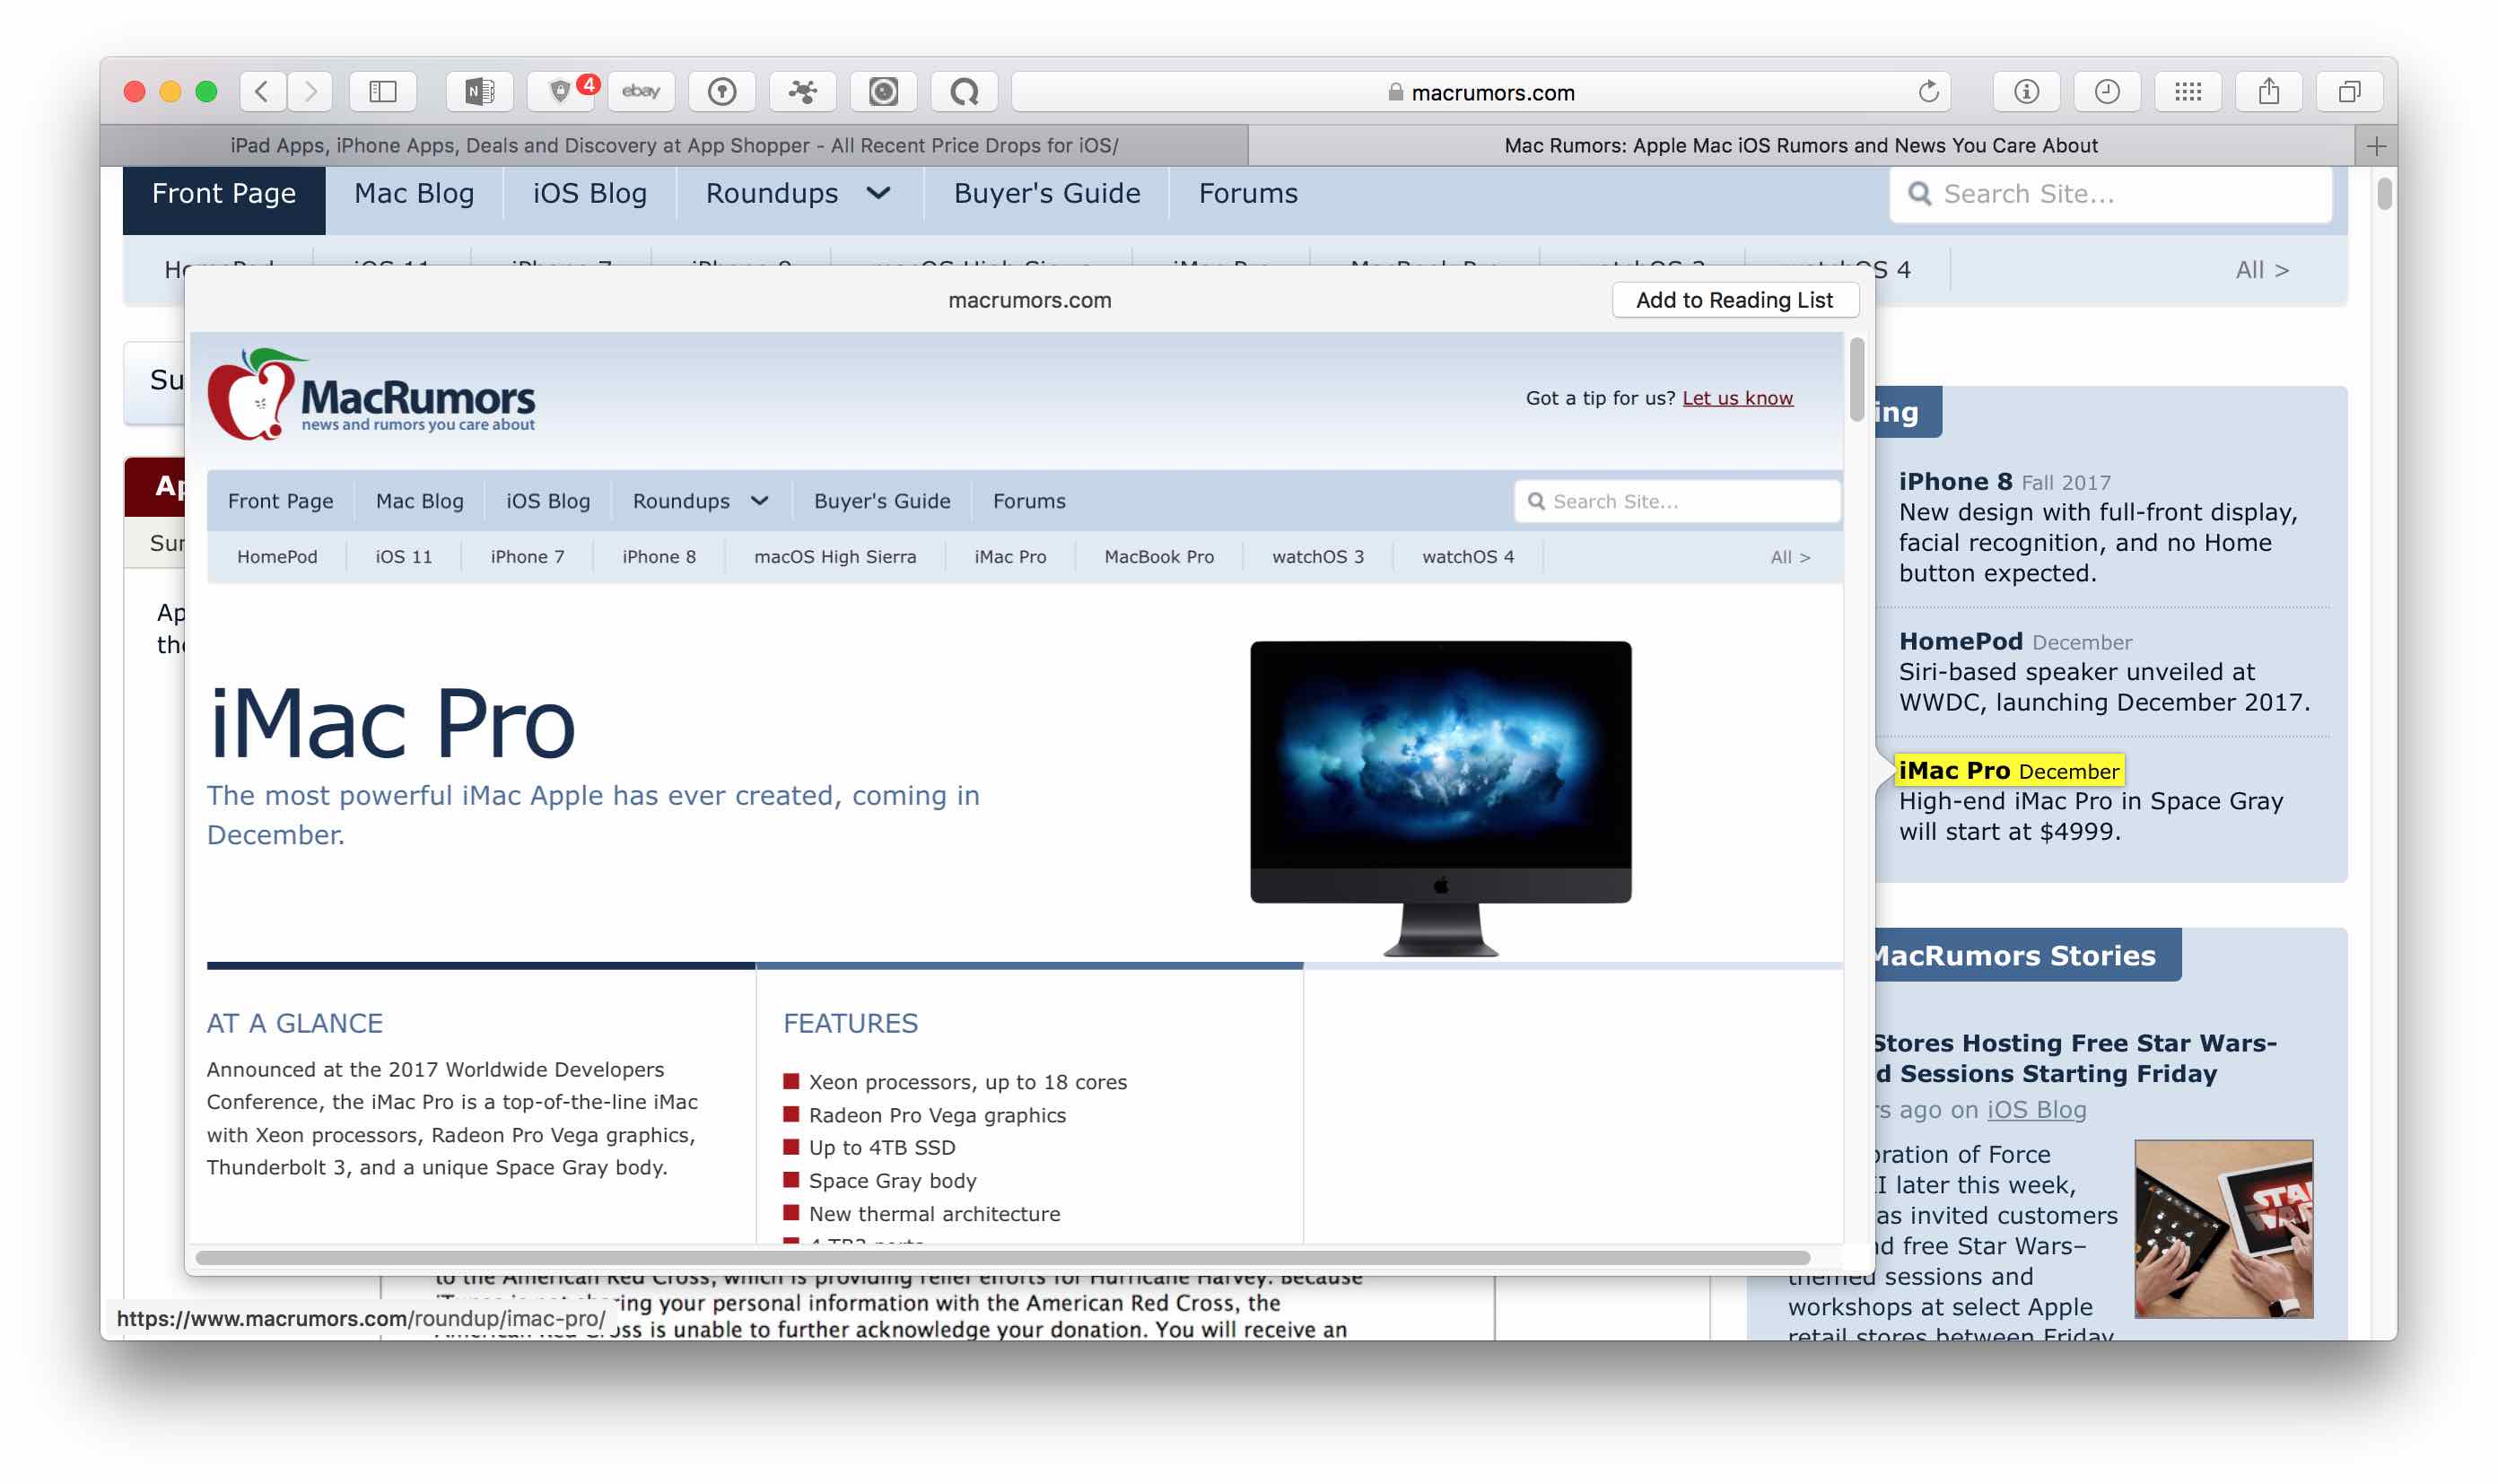Click the info circle toolbar button

tap(2026, 92)
